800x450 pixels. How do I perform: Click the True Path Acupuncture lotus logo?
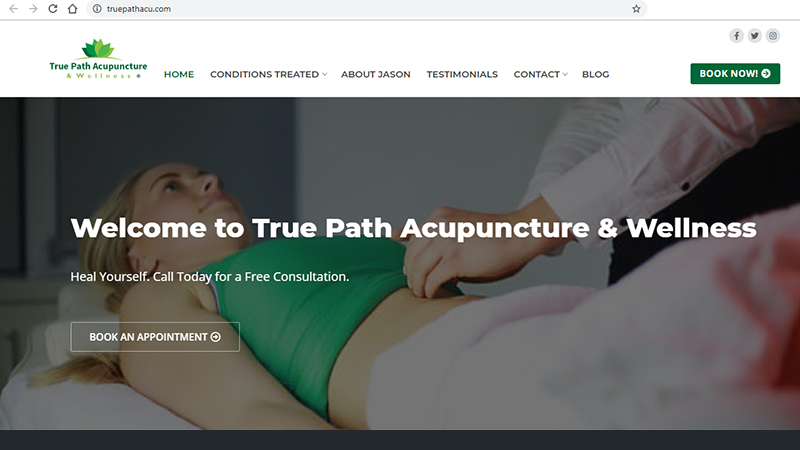(98, 59)
